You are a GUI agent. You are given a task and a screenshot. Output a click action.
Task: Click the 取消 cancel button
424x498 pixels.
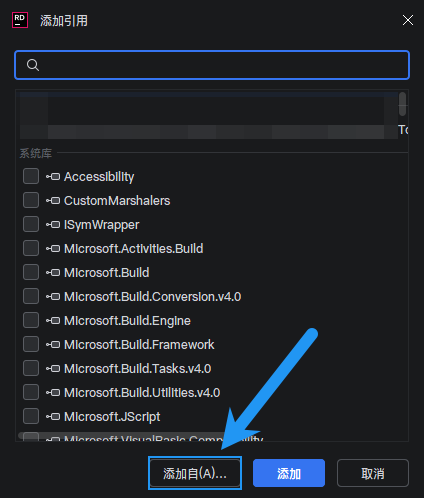tap(373, 473)
